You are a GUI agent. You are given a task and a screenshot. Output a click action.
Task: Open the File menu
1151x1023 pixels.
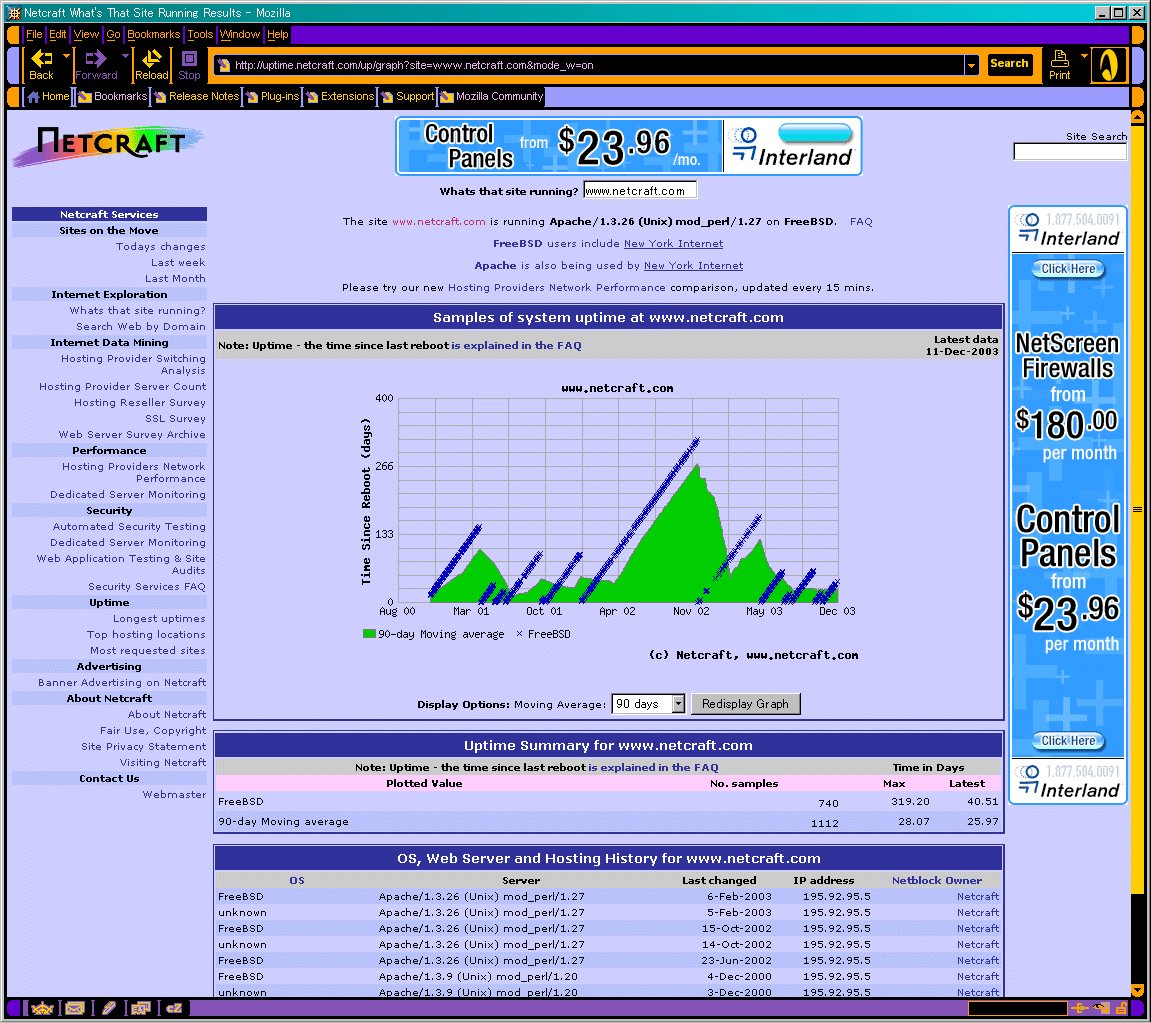click(34, 34)
